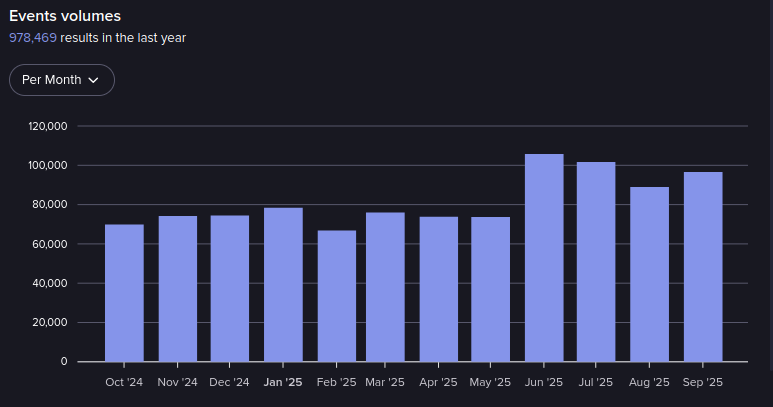773x407 pixels.
Task: Click the Sep '25 x-axis label
Action: tap(702, 382)
